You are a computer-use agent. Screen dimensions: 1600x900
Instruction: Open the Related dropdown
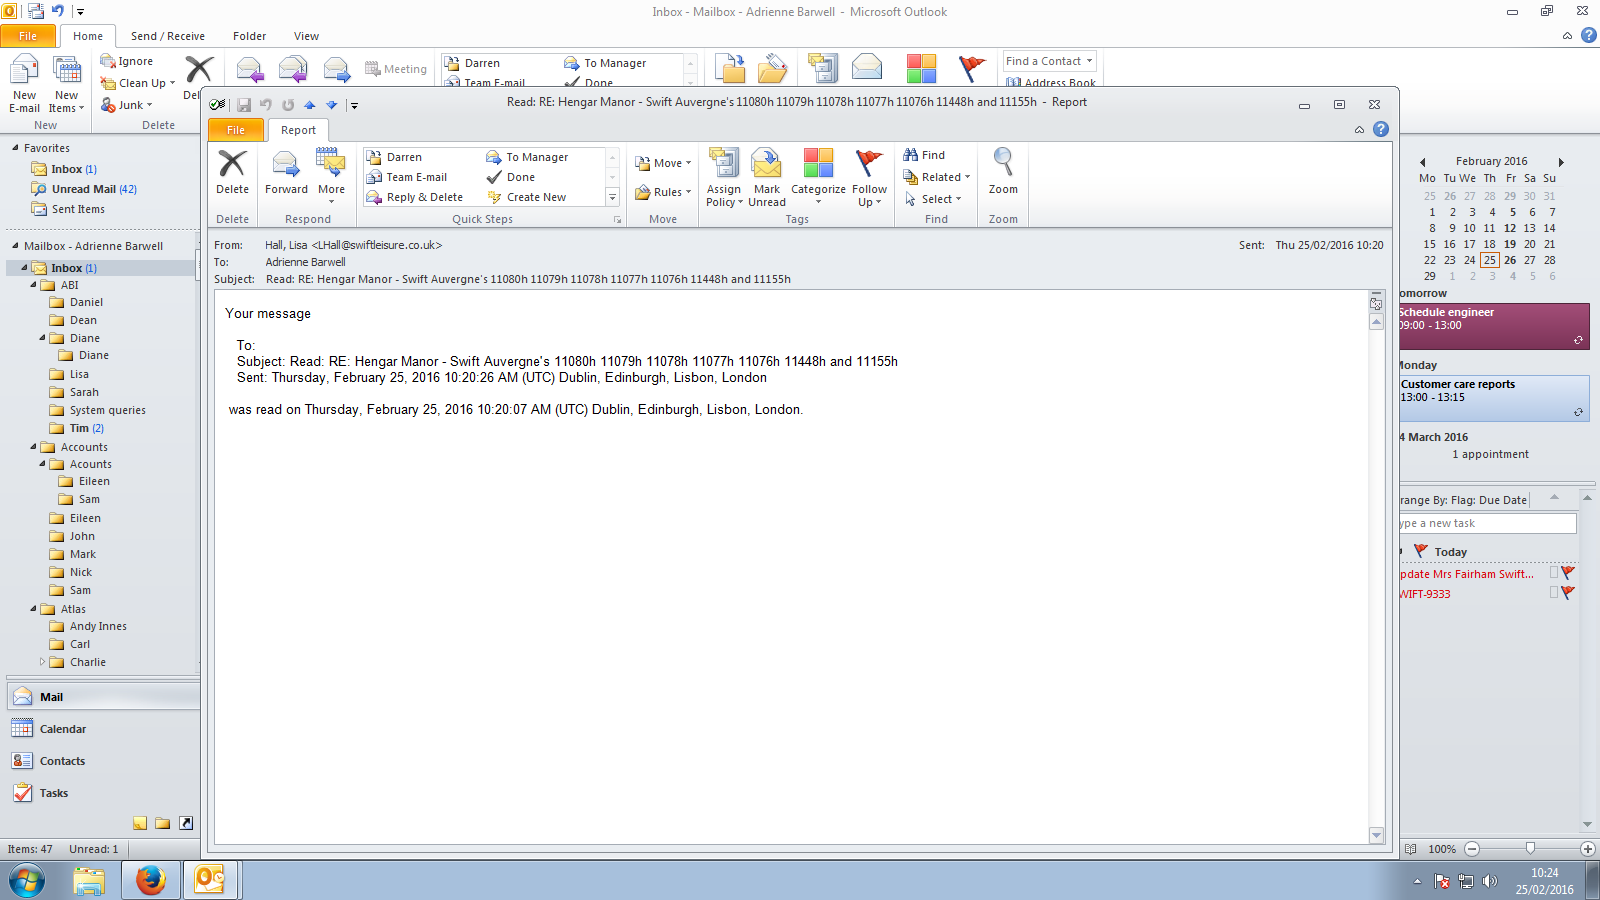pyautogui.click(x=936, y=177)
